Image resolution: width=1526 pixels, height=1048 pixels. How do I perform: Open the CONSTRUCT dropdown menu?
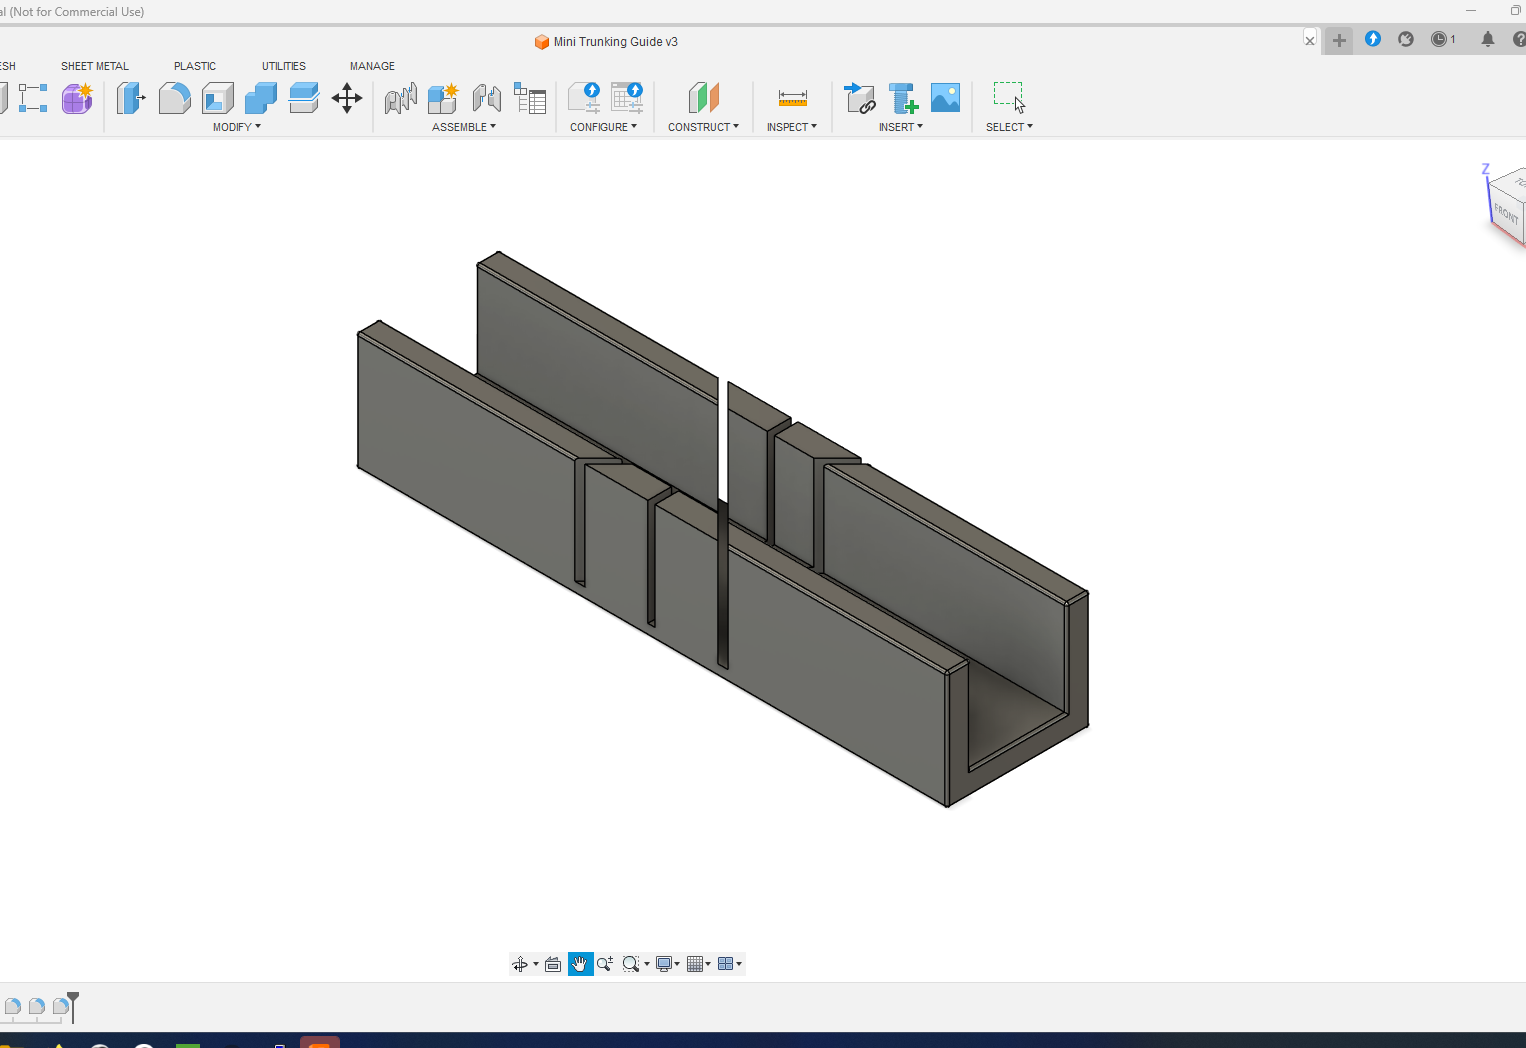coord(704,127)
